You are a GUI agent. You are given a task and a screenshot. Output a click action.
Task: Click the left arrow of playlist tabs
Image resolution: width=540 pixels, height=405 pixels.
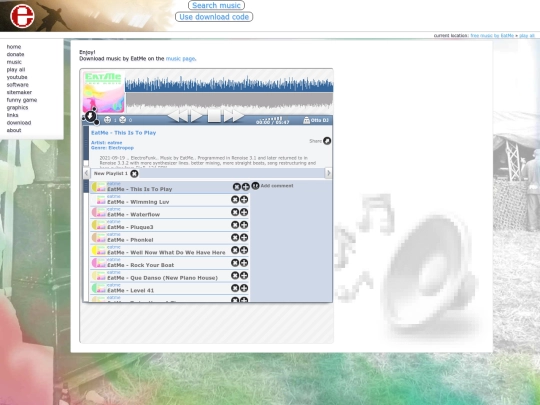point(86,173)
